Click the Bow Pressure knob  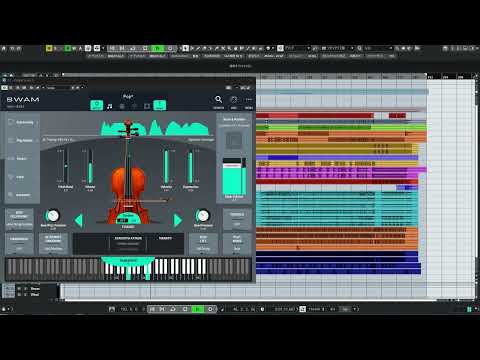point(203,216)
